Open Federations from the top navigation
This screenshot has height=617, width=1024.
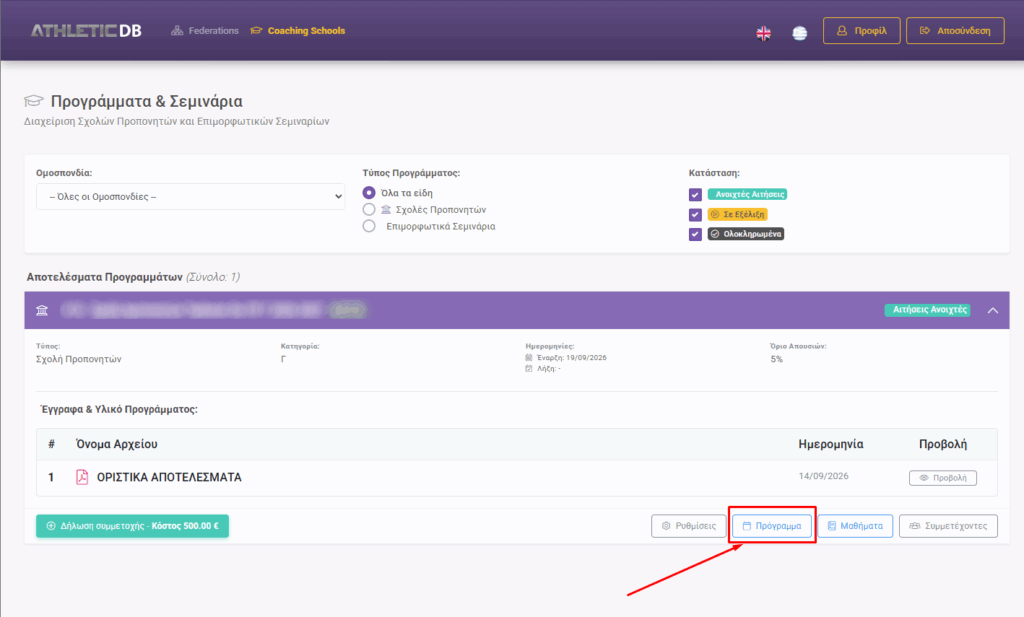(205, 31)
